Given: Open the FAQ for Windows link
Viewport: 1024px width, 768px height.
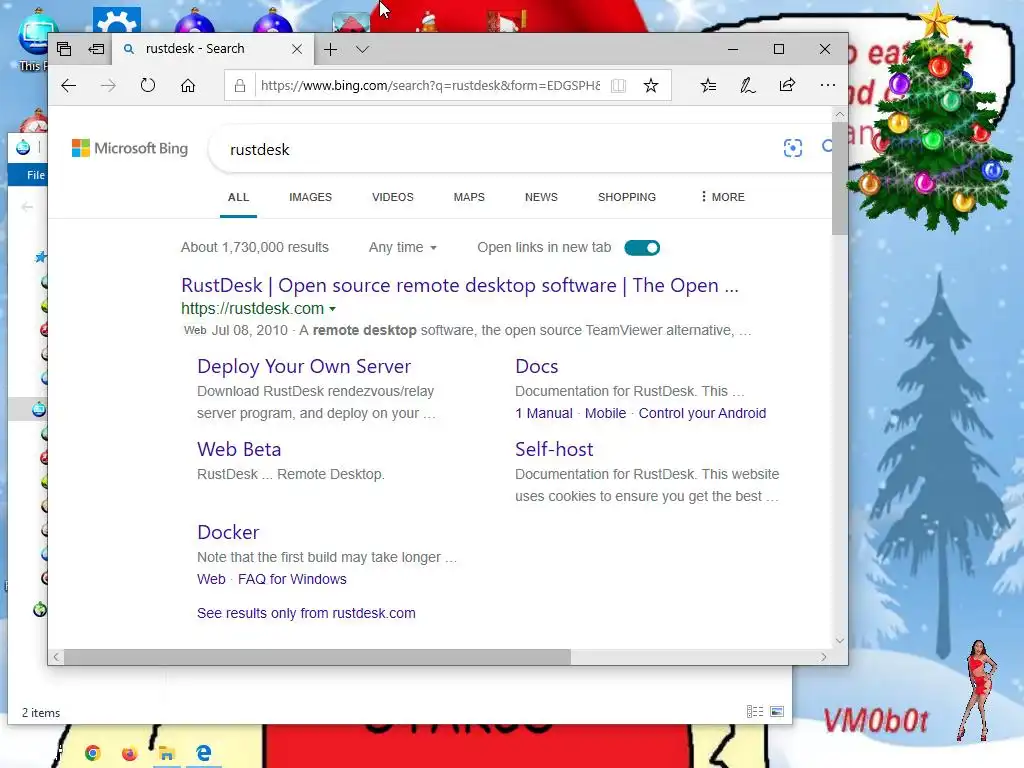Looking at the screenshot, I should click(292, 579).
